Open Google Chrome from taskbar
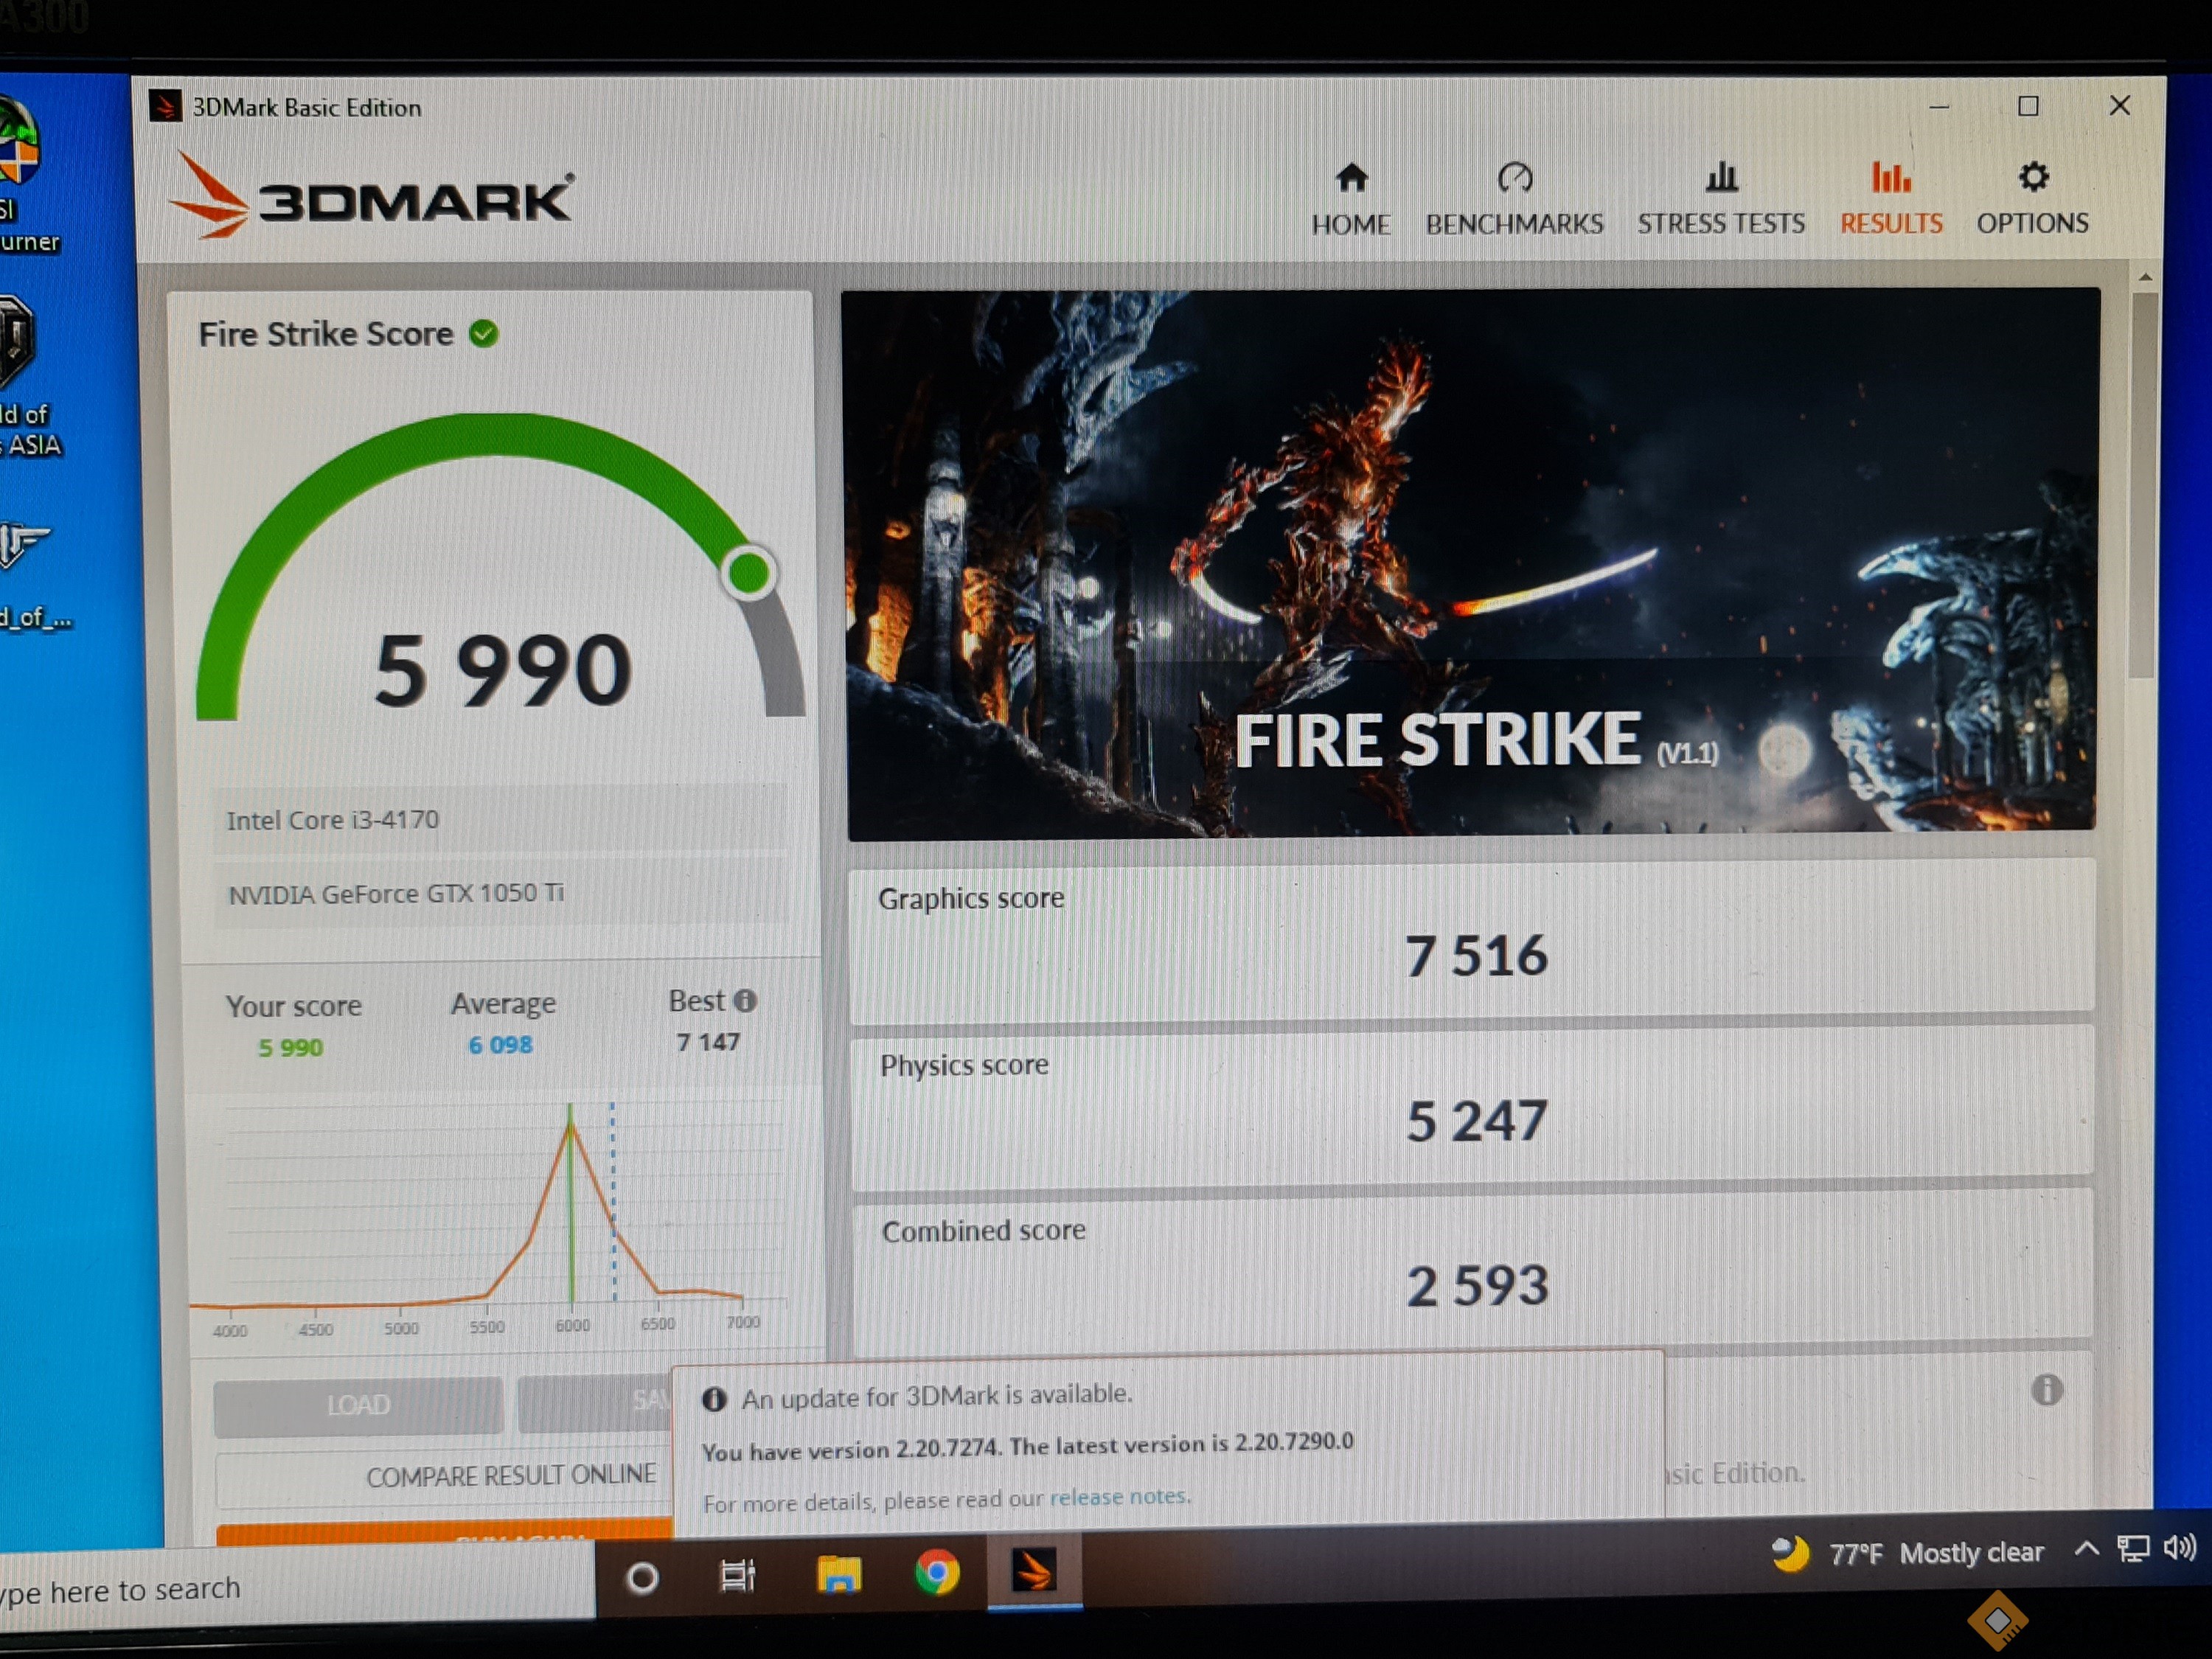Image resolution: width=2212 pixels, height=1659 pixels. tap(937, 1573)
